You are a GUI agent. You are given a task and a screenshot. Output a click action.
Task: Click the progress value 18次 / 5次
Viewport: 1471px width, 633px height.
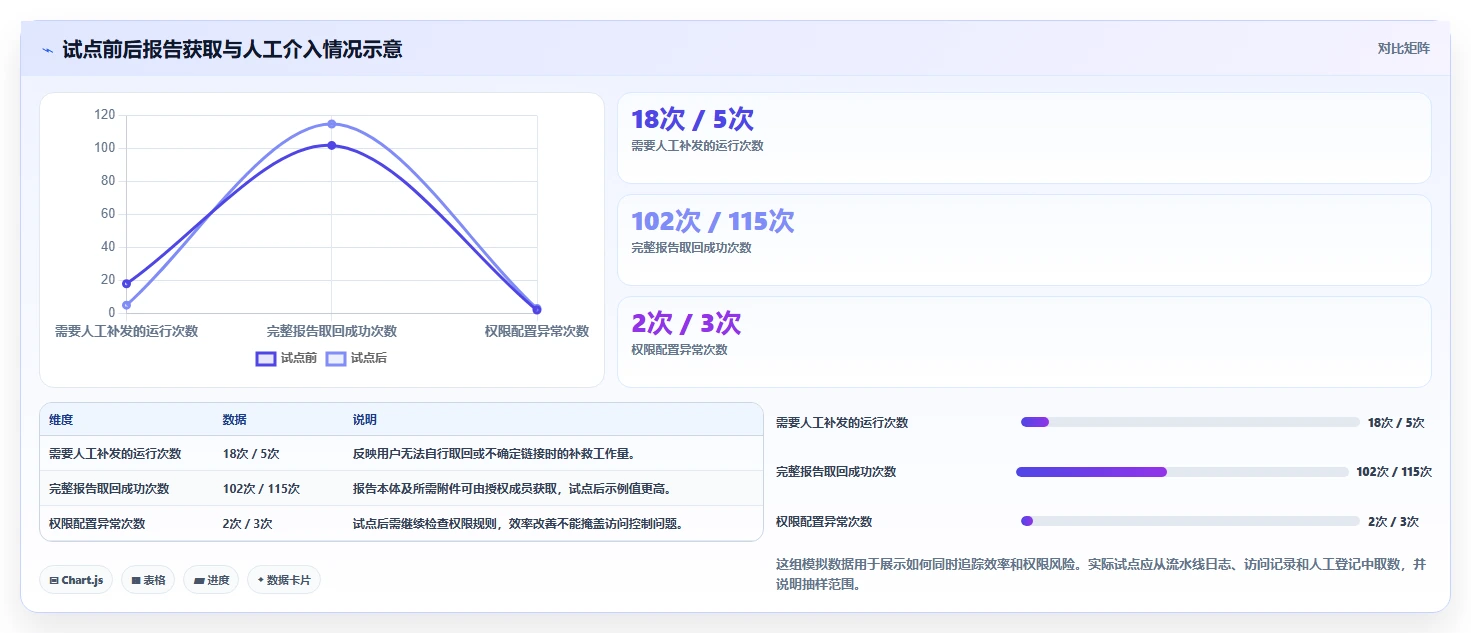click(1396, 423)
